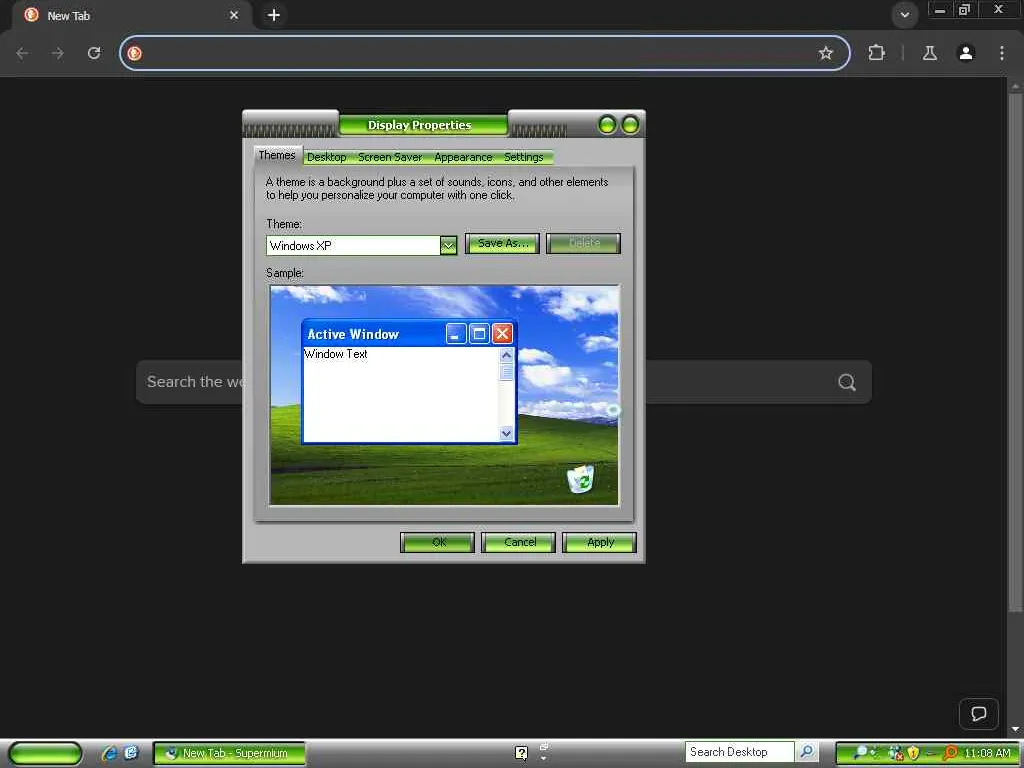Select New Tab - Supermium taskbar button
This screenshot has width=1024, height=768.
pyautogui.click(x=229, y=753)
